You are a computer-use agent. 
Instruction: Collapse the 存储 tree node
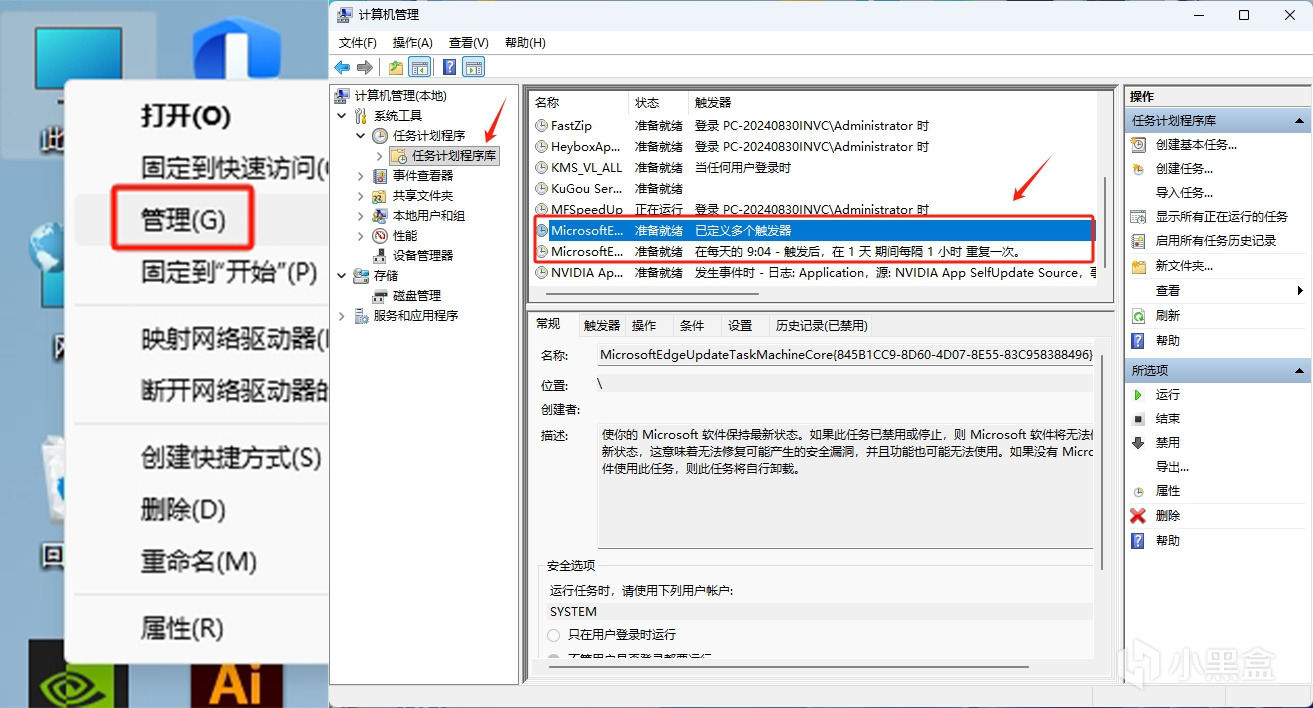click(343, 275)
